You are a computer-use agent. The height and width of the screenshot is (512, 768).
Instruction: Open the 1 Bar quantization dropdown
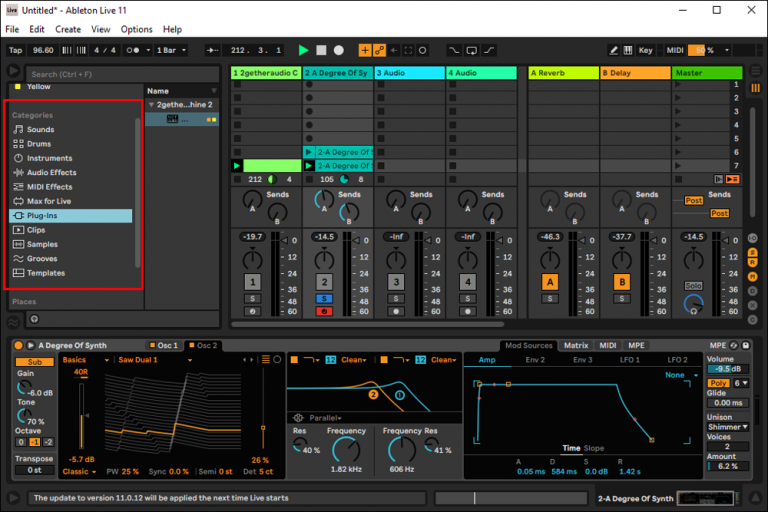point(169,50)
